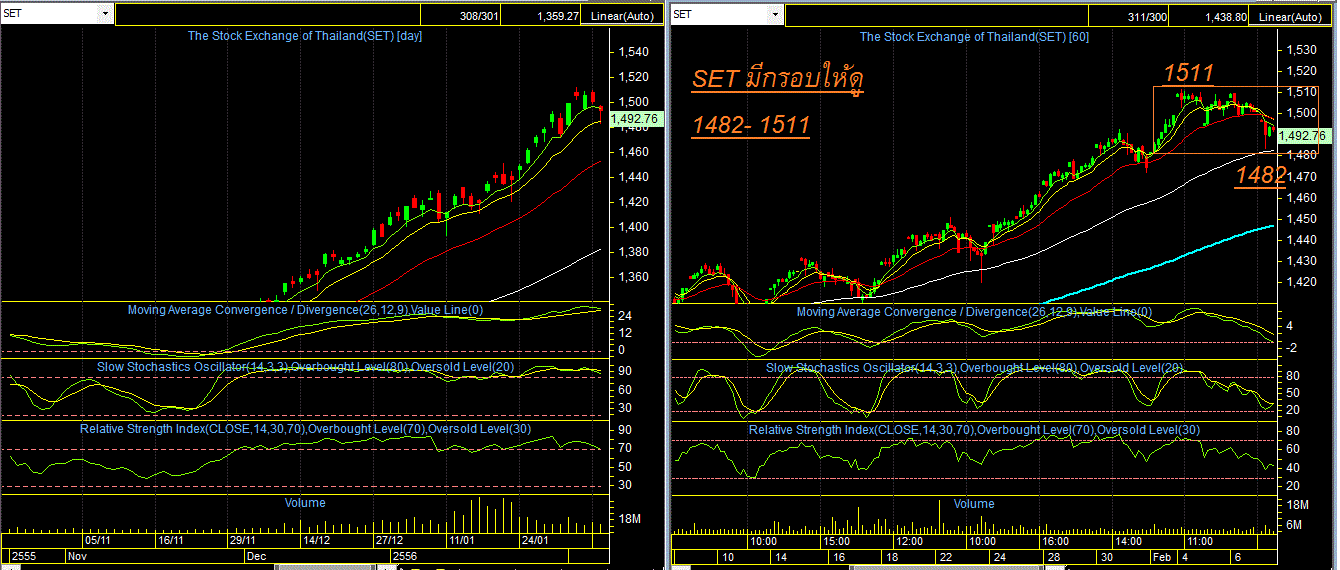Click the 11/01 date on the daily time axis

(463, 540)
